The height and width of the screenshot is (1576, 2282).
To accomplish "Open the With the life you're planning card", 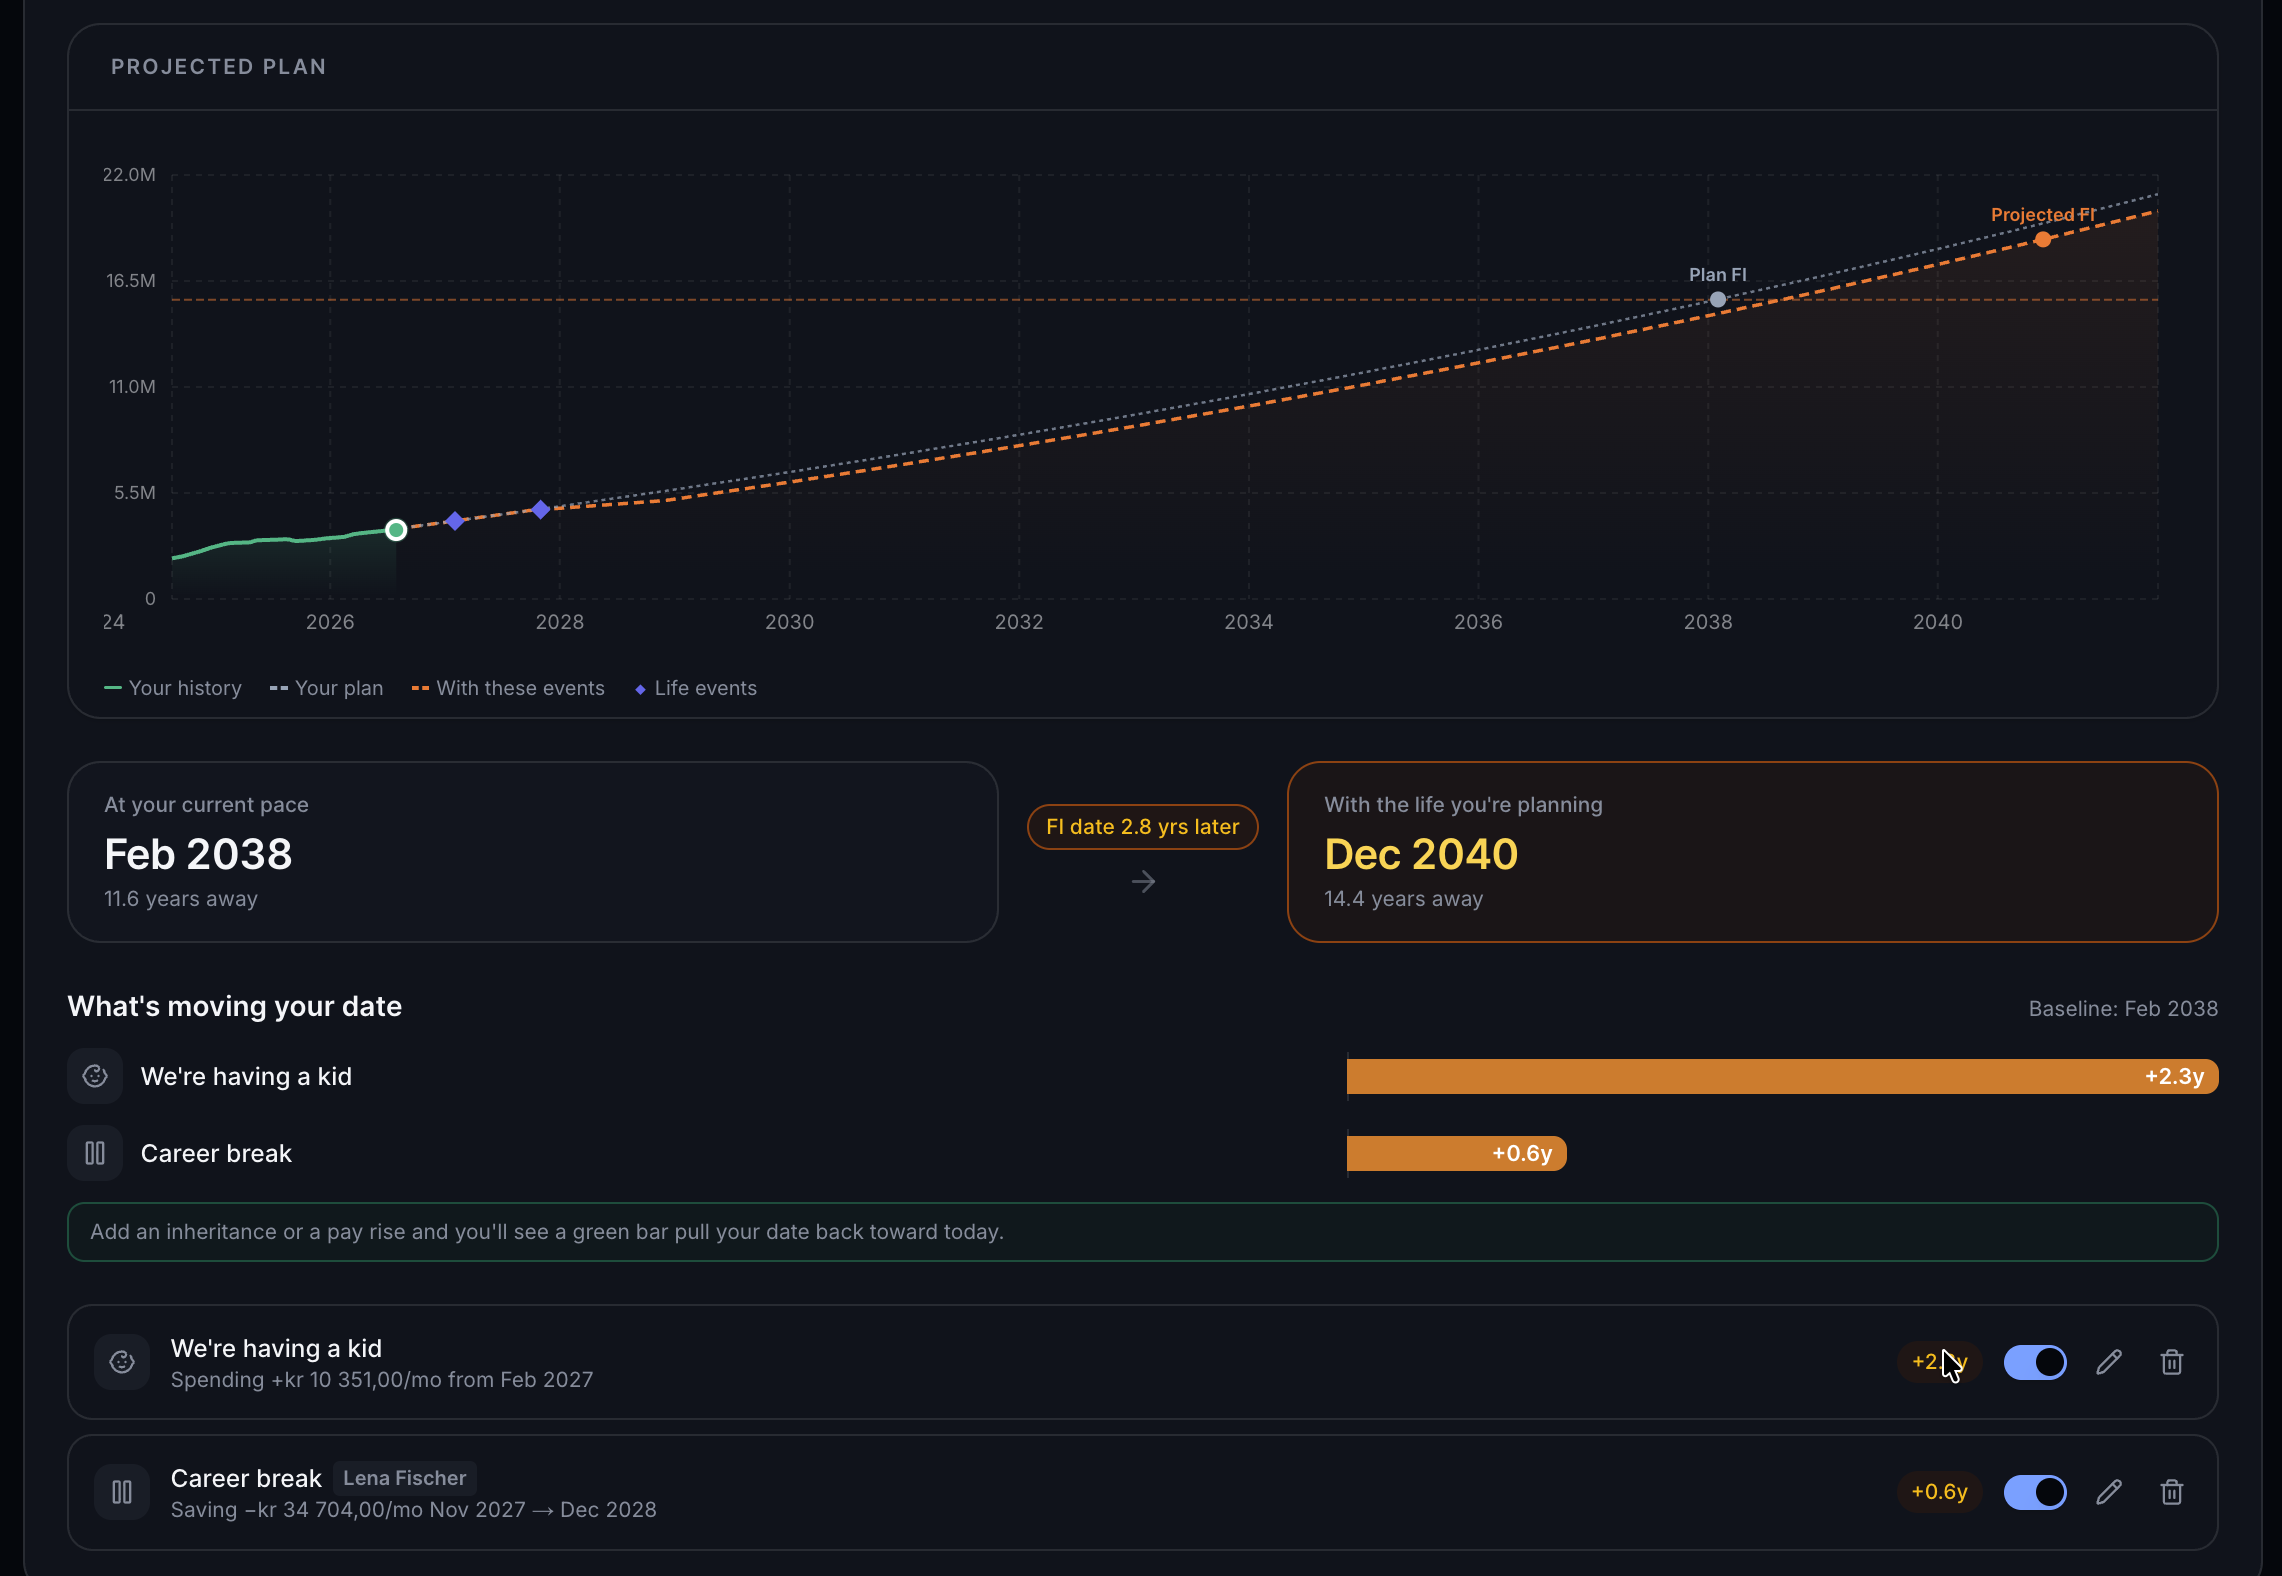I will 1752,852.
